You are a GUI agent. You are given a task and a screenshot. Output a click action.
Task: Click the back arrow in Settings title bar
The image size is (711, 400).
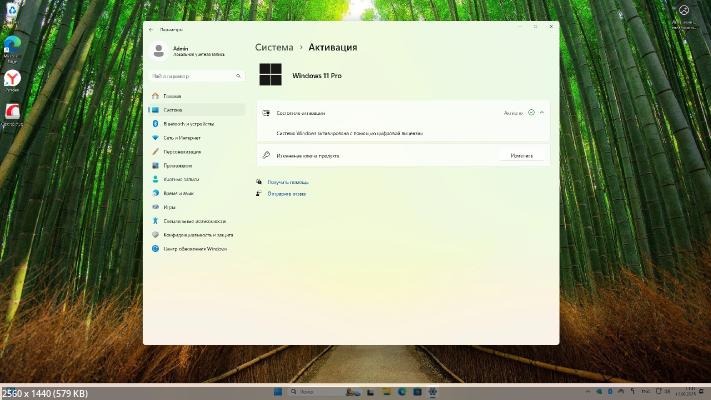coord(151,30)
